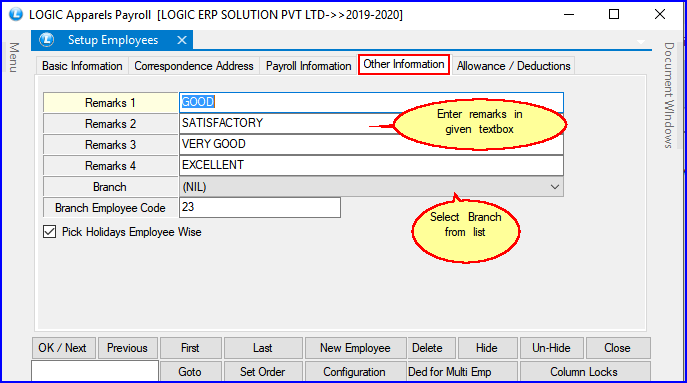Expand the Menu side panel
Image resolution: width=687 pixels, height=383 pixels.
click(x=14, y=57)
